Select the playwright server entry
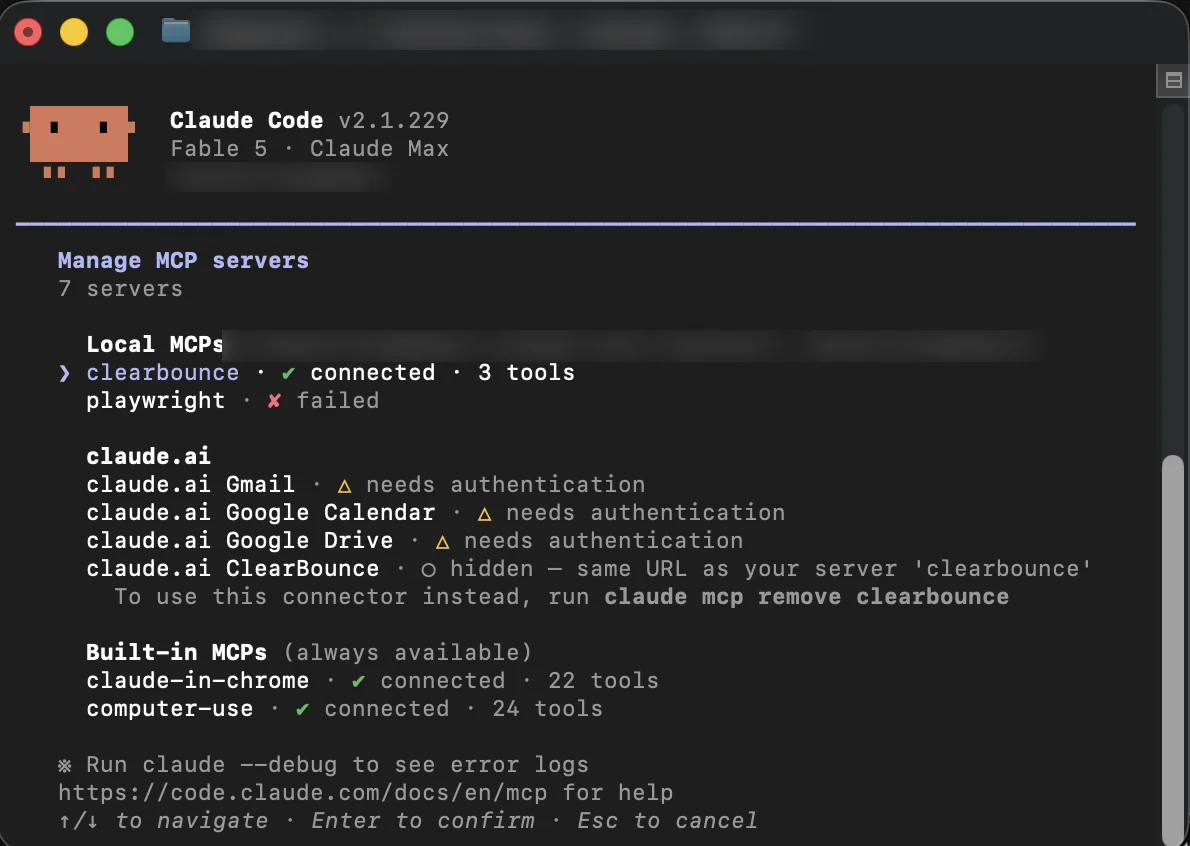1190x846 pixels. [x=232, y=401]
